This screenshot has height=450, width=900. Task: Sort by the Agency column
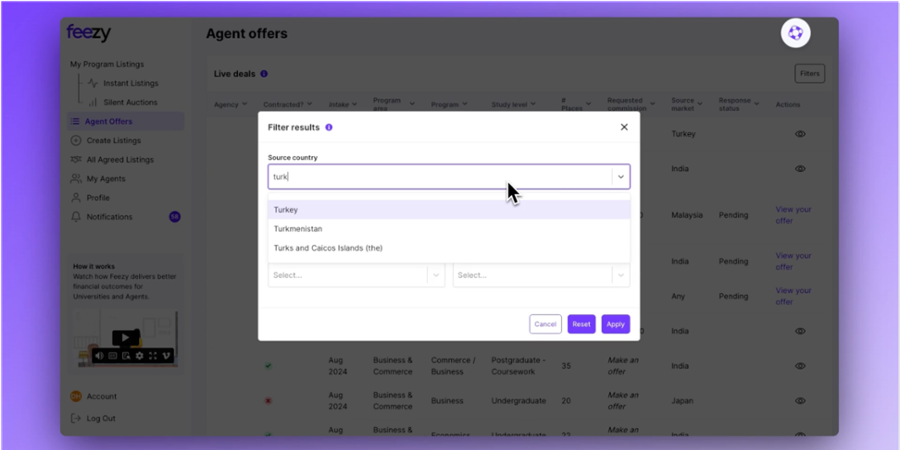pos(231,104)
